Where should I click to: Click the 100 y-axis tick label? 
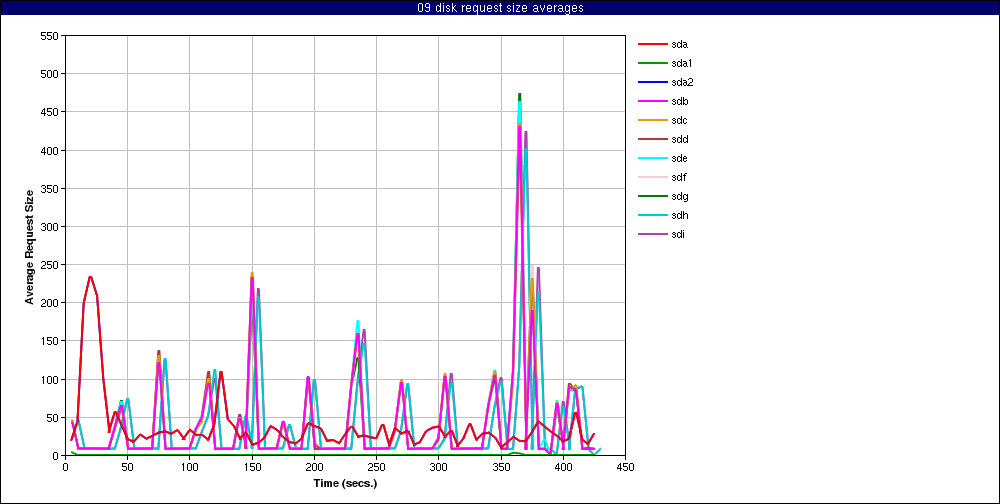(50, 380)
